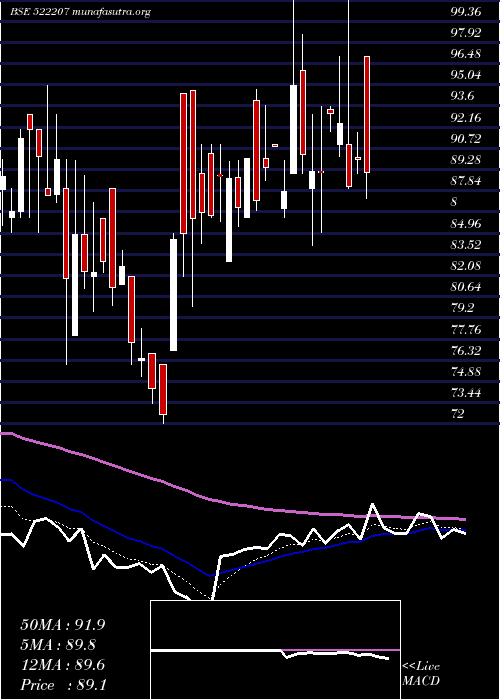Click the 50MA : 91.9 readout
The width and height of the screenshot is (500, 700).
tap(63, 625)
